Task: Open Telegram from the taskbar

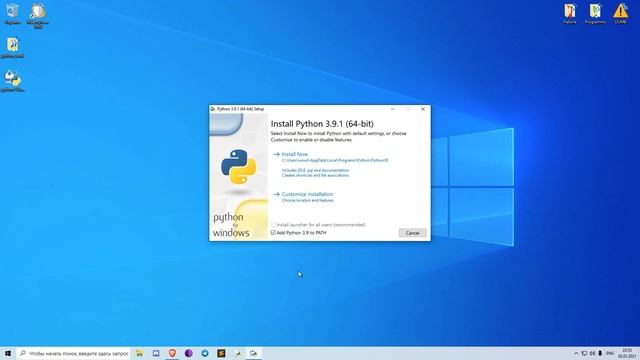Action: pos(205,353)
